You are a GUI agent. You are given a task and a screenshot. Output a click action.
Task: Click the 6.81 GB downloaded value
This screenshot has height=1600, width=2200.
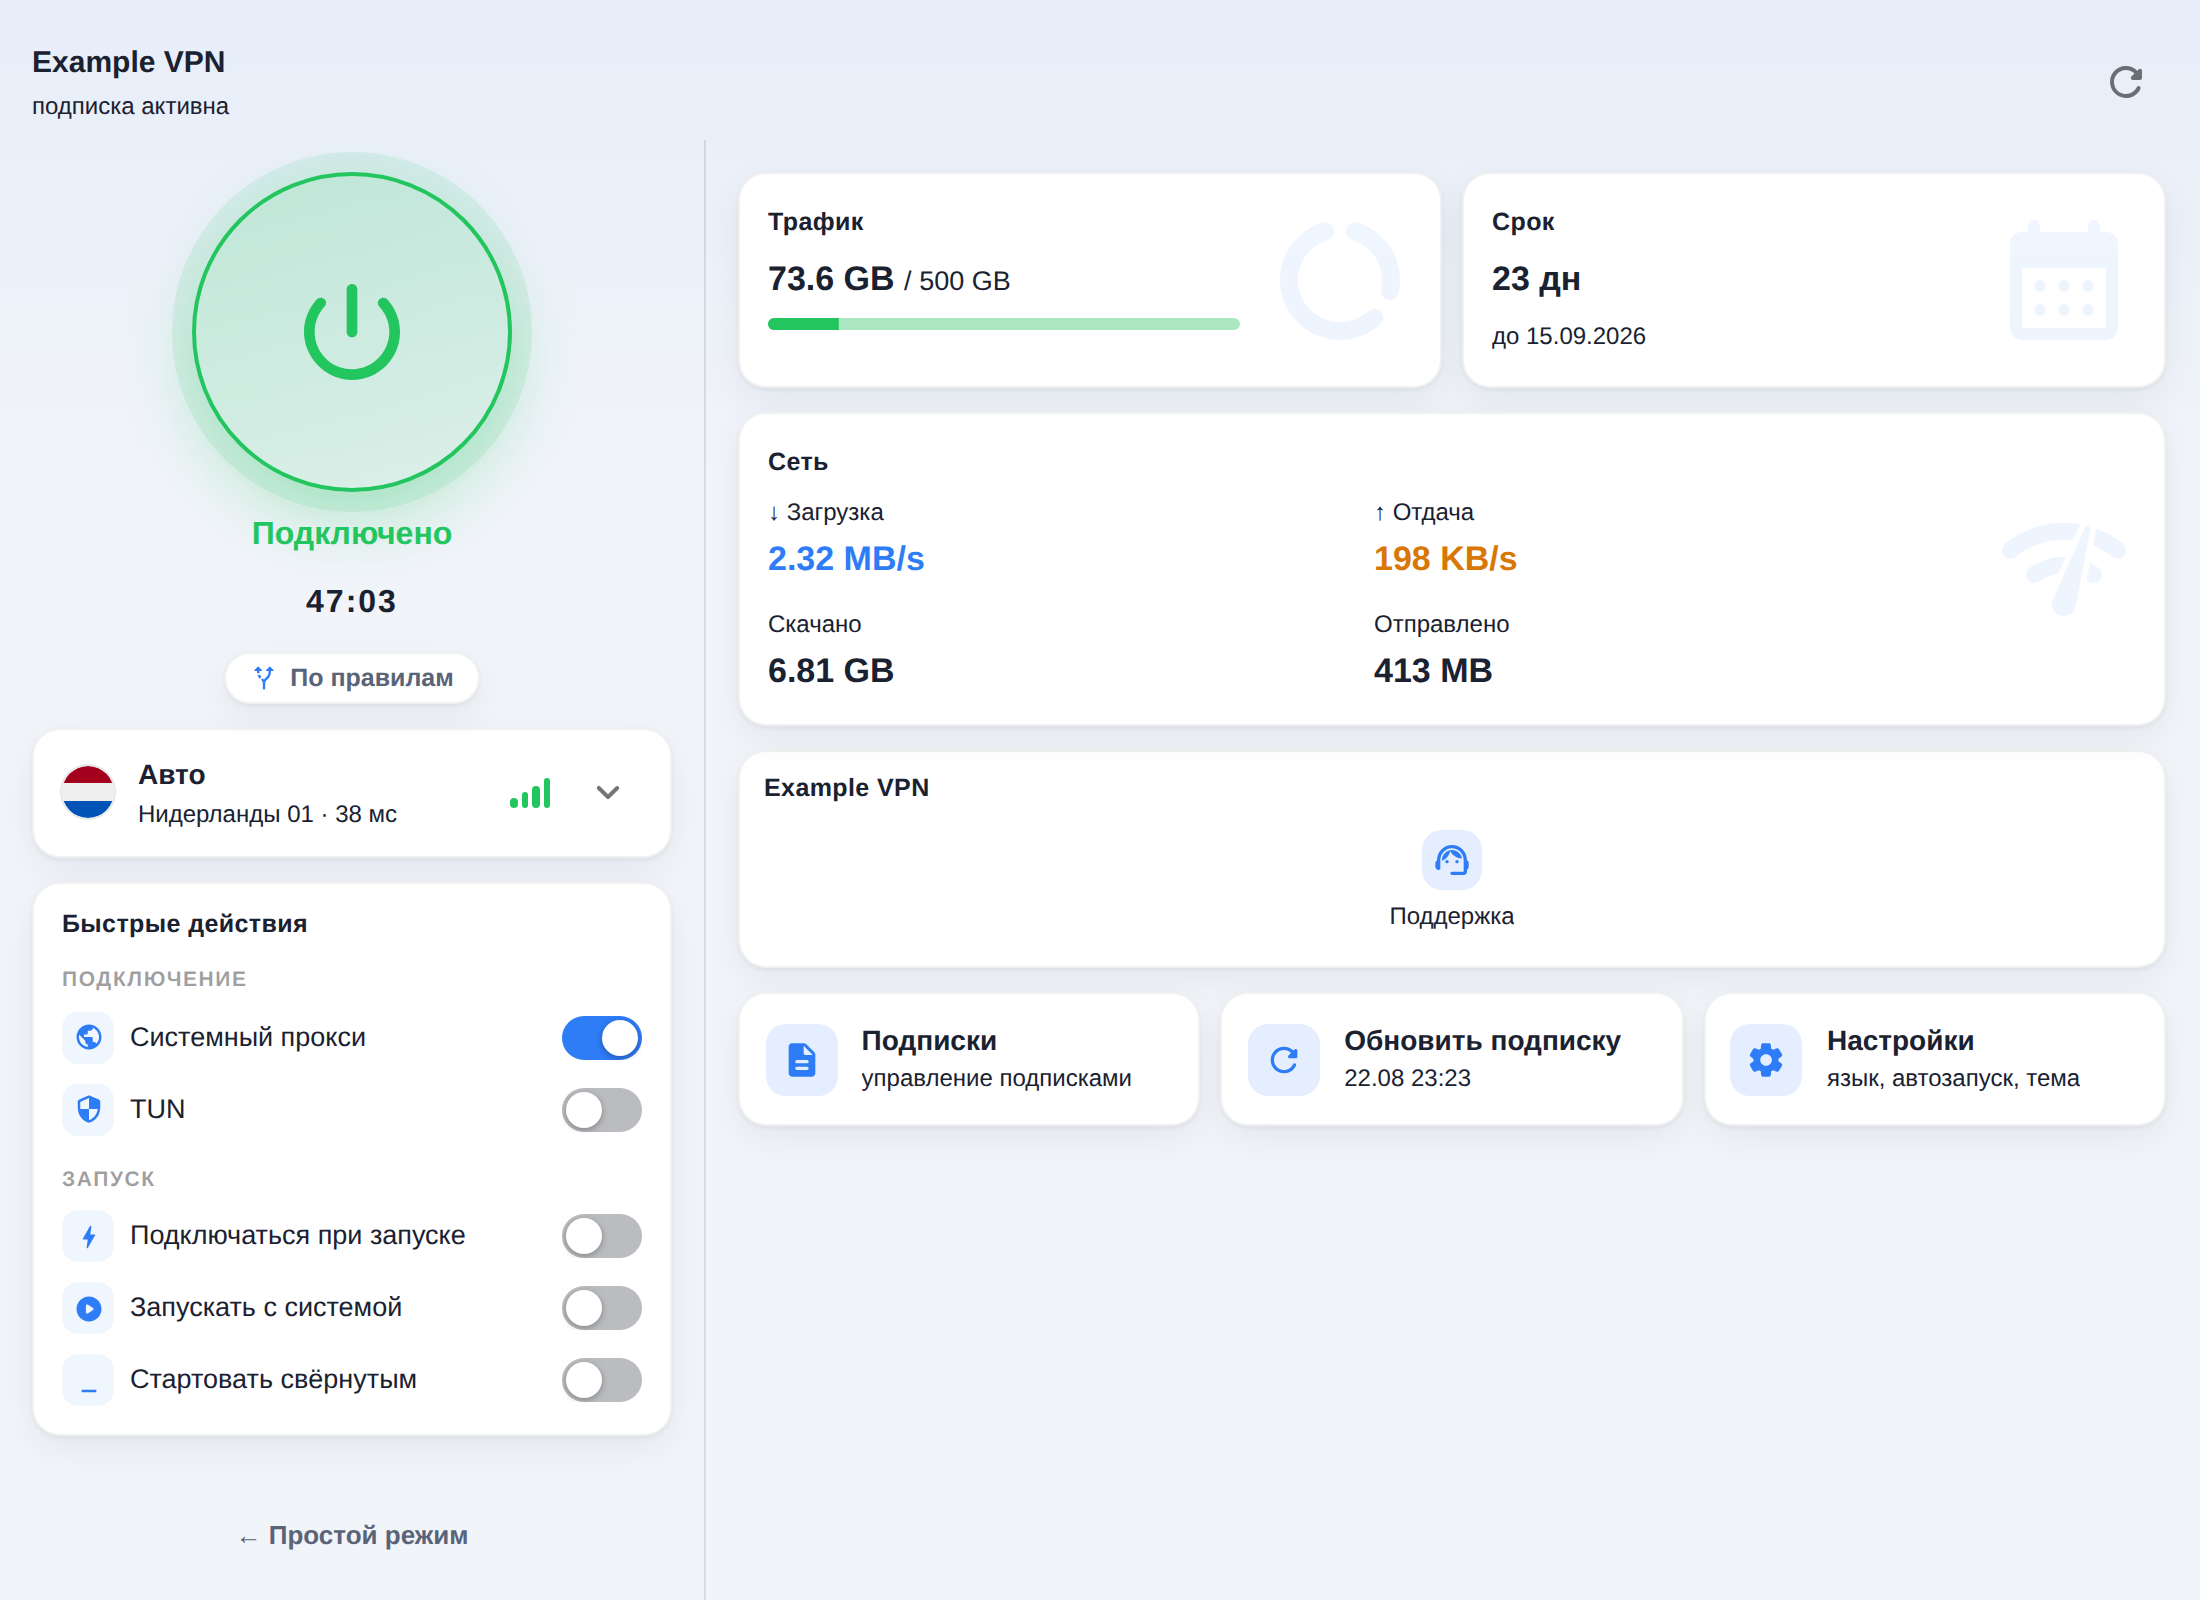[x=830, y=670]
